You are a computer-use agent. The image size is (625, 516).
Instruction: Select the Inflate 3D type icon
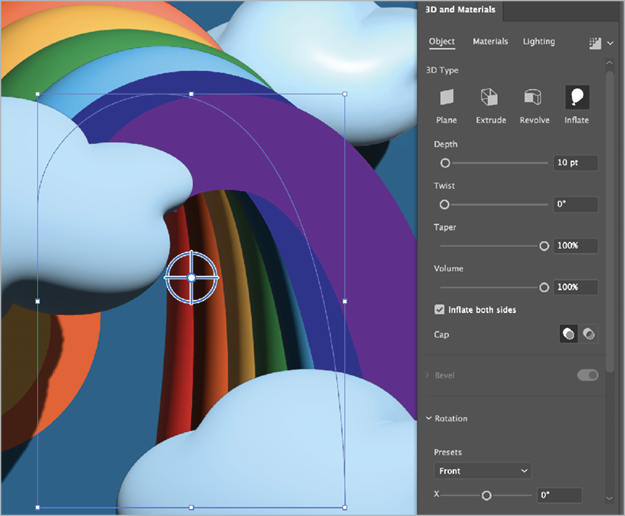(x=577, y=97)
